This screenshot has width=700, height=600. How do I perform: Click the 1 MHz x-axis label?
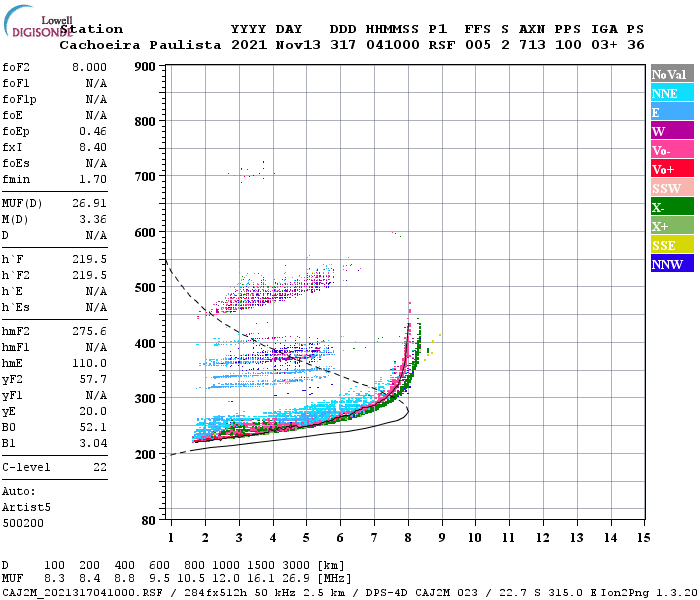pyautogui.click(x=171, y=538)
